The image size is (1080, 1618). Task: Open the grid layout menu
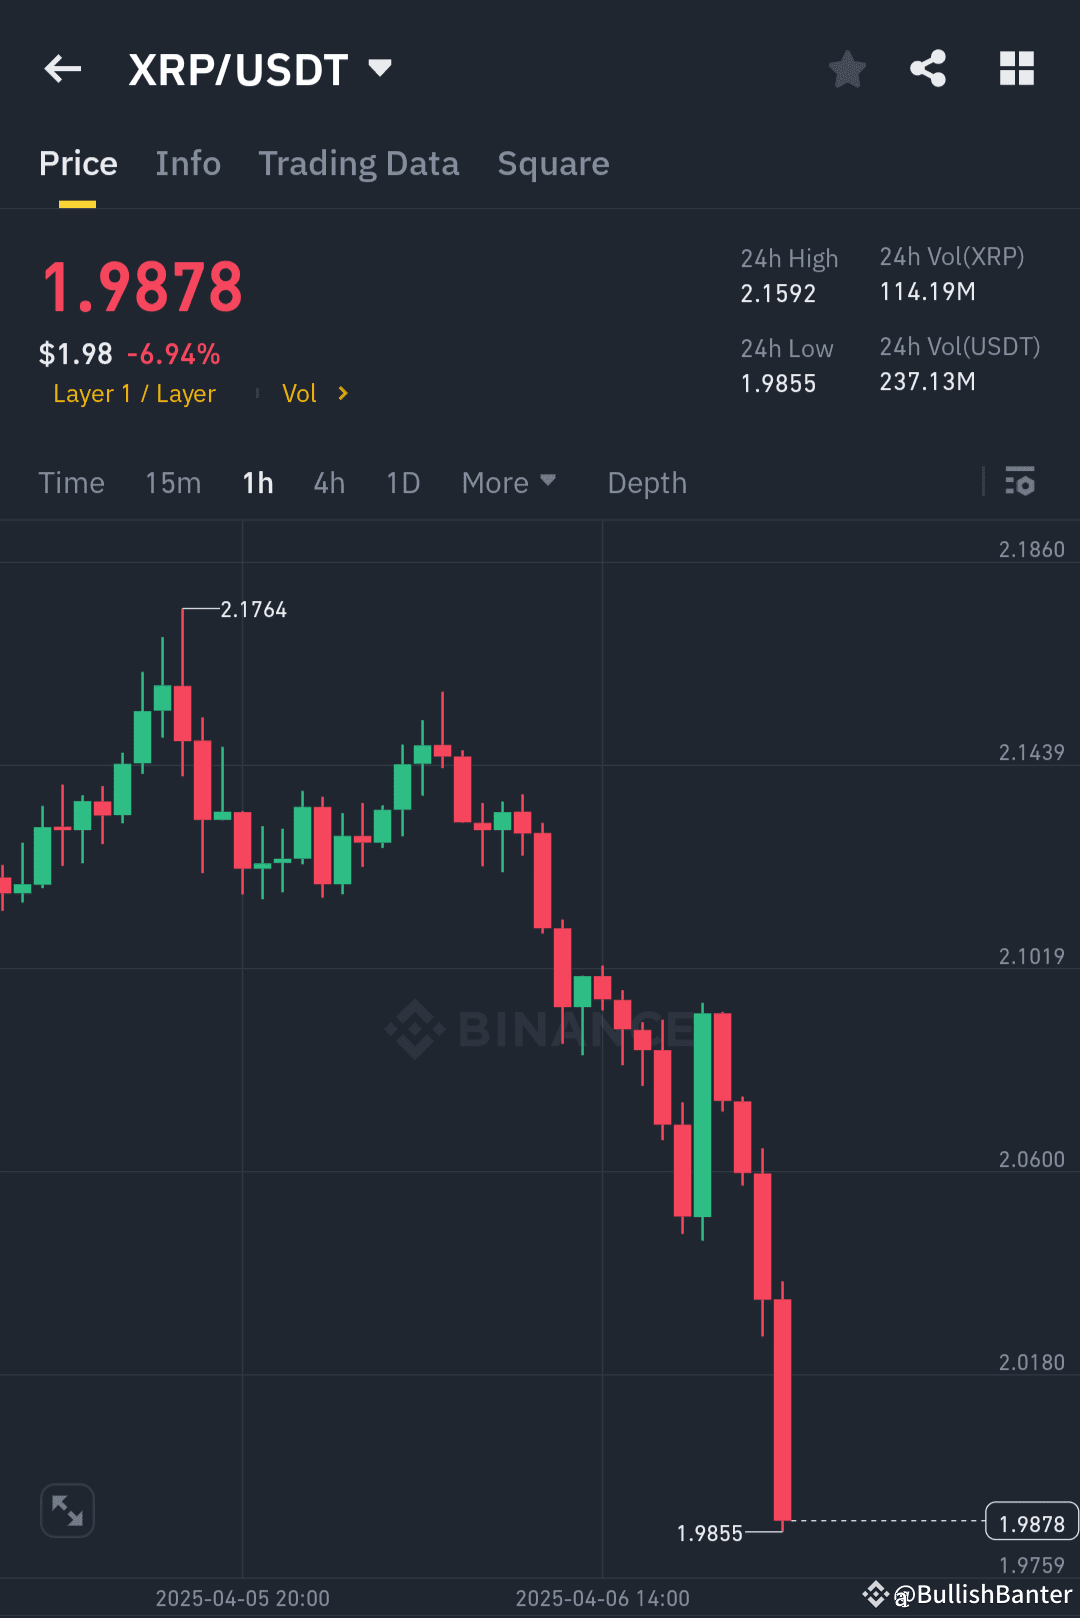pyautogui.click(x=1017, y=68)
